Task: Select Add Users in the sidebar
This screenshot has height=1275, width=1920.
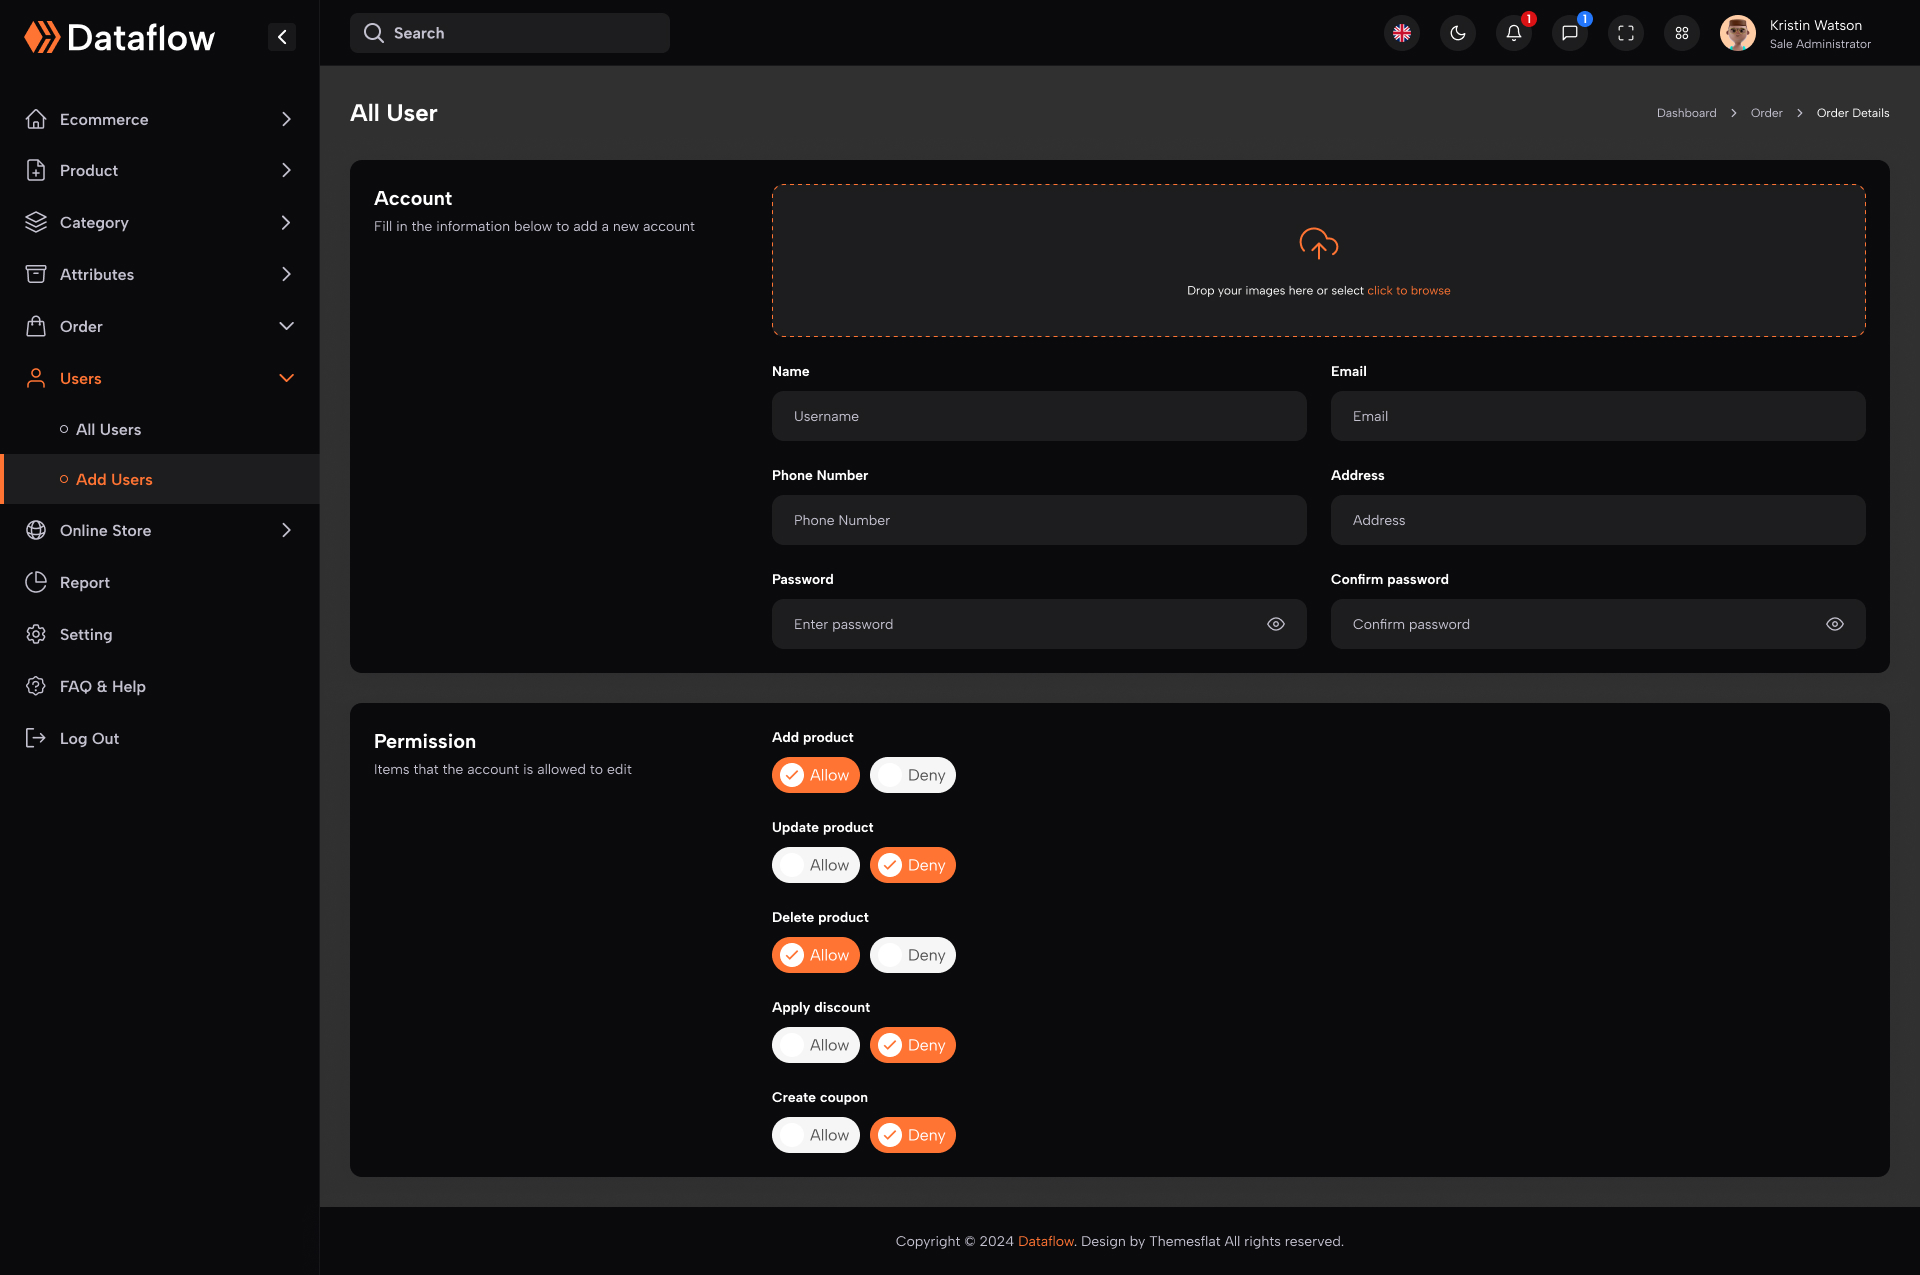Action: (x=114, y=479)
